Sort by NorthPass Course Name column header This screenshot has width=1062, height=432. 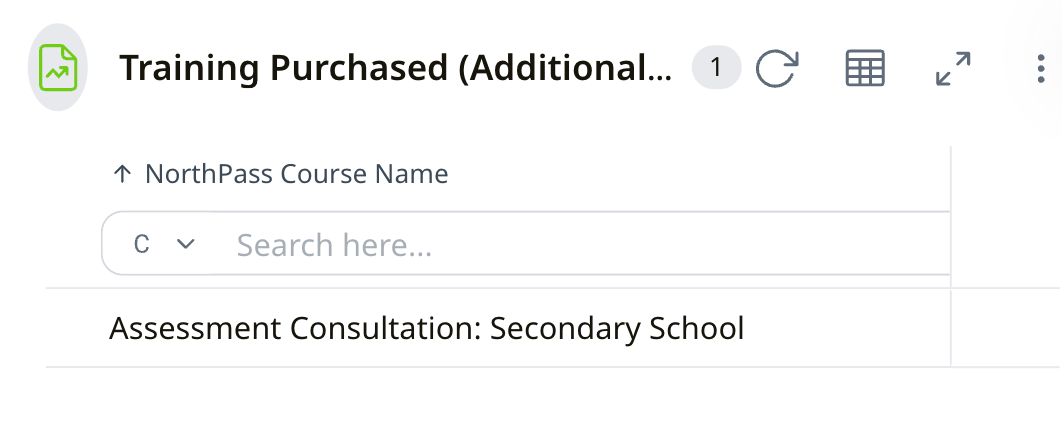[x=296, y=175]
